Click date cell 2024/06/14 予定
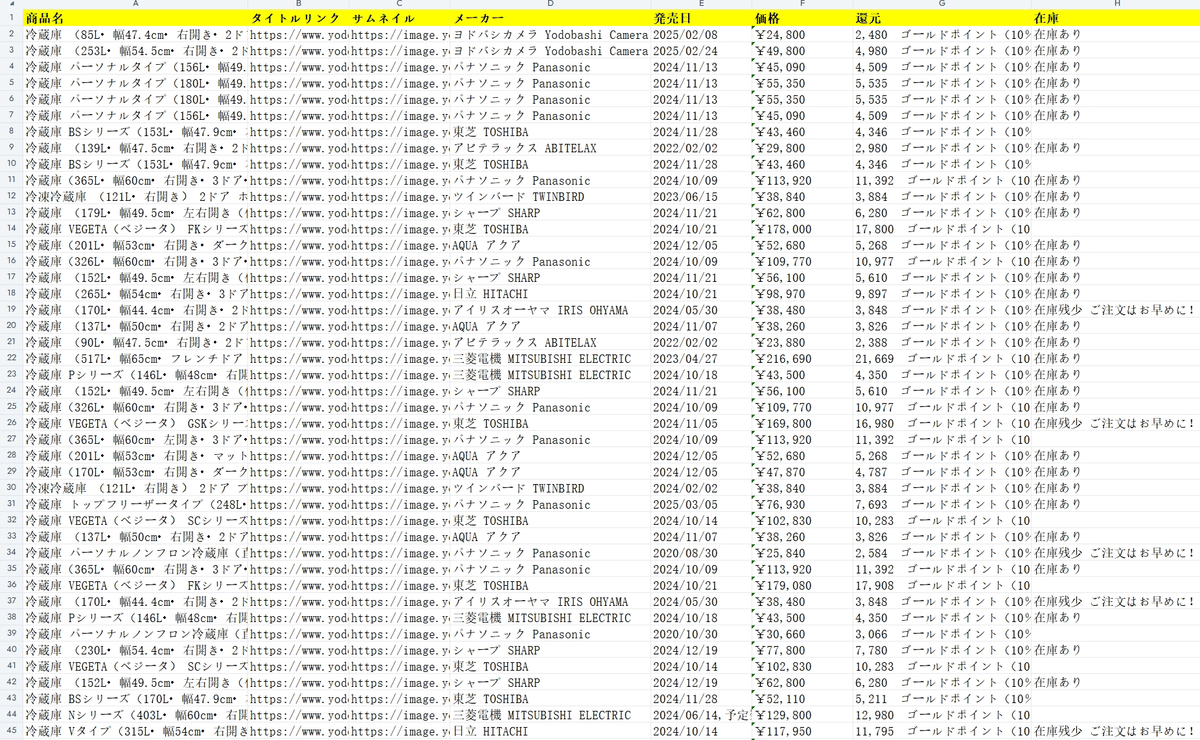Screen dimensions: 1200x740 pos(701,715)
